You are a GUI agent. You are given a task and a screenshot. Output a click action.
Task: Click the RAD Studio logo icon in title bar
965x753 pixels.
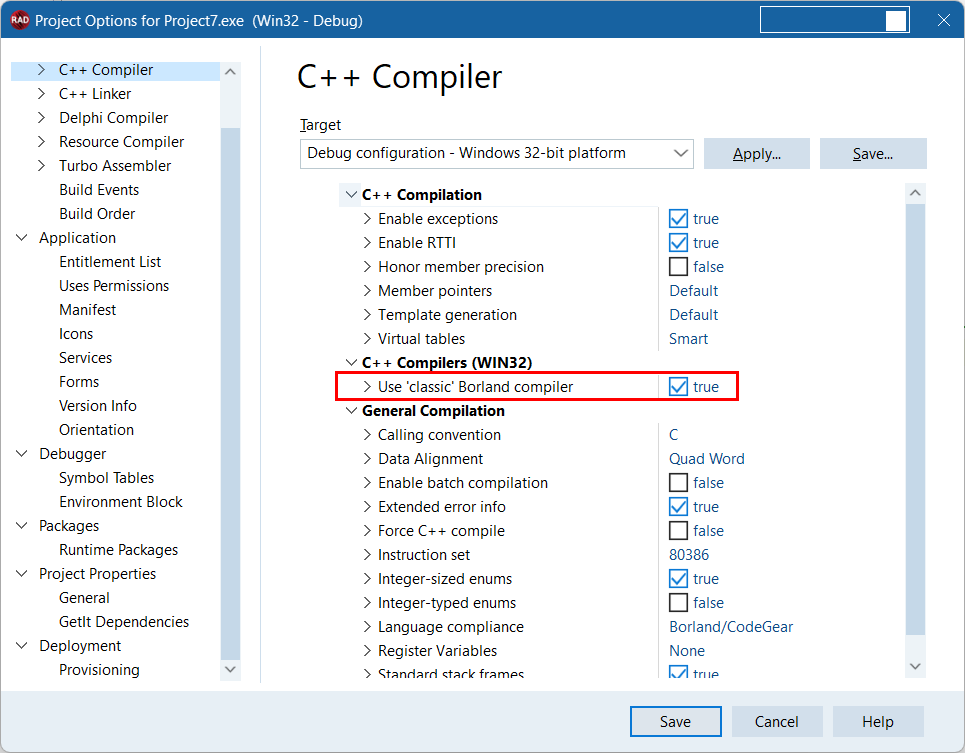(x=19, y=21)
